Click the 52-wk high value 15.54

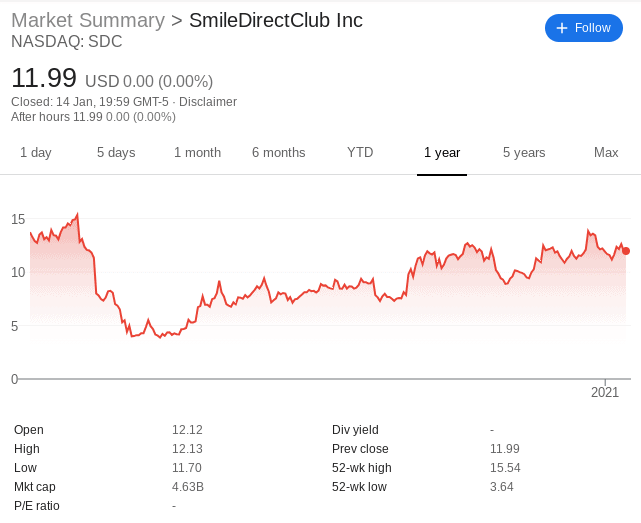pos(505,468)
